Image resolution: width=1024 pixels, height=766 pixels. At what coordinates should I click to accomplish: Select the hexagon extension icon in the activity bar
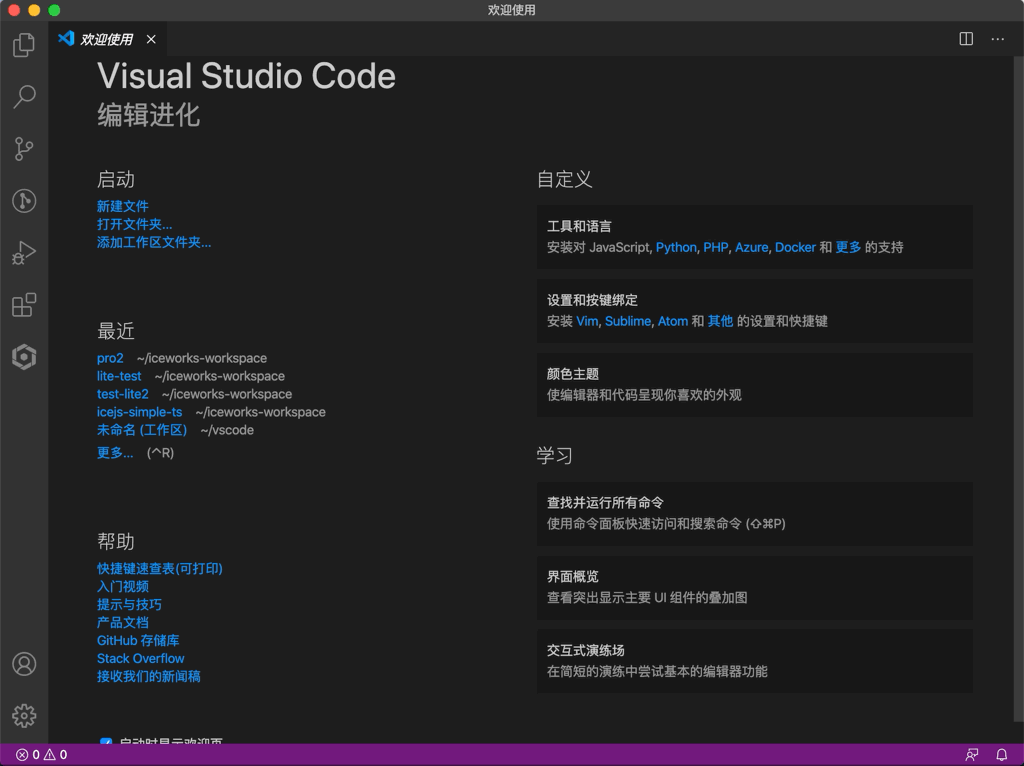[23, 357]
